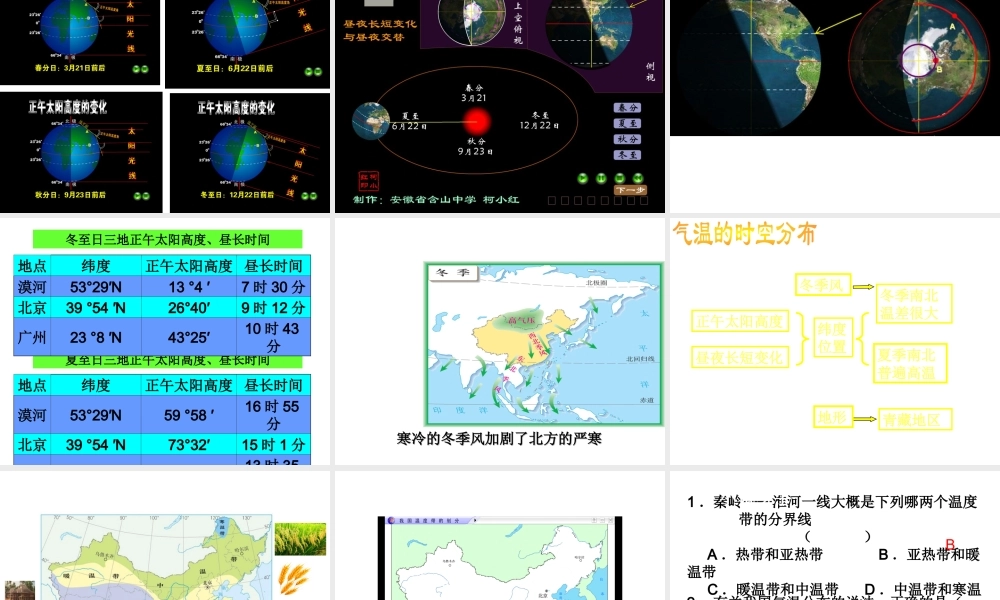Click the green play button in the orbit animation
Screen dimensions: 1000x600
point(582,179)
